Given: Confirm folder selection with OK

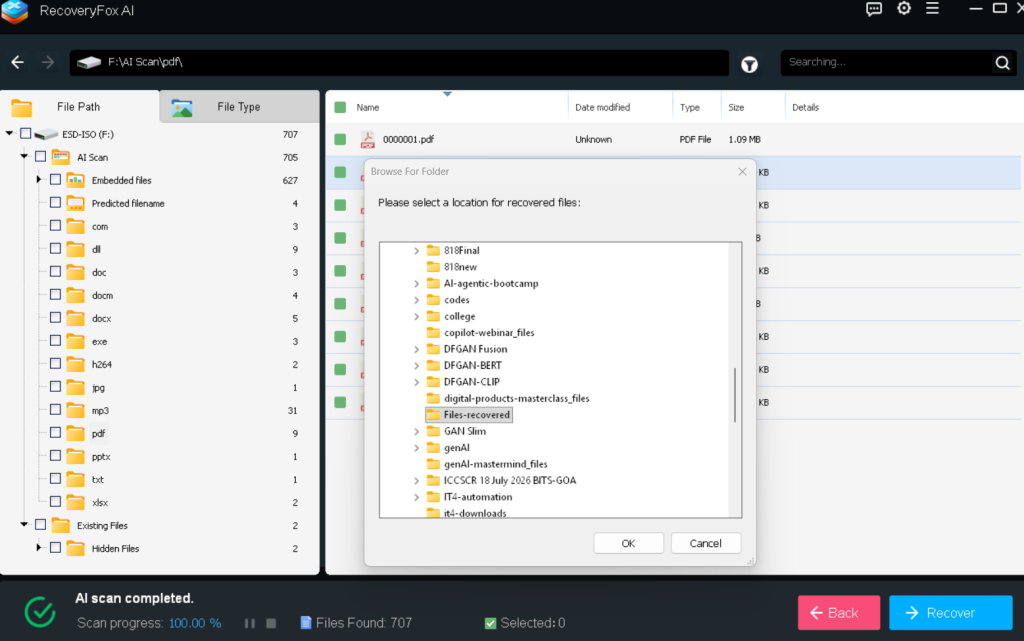Looking at the screenshot, I should 628,543.
